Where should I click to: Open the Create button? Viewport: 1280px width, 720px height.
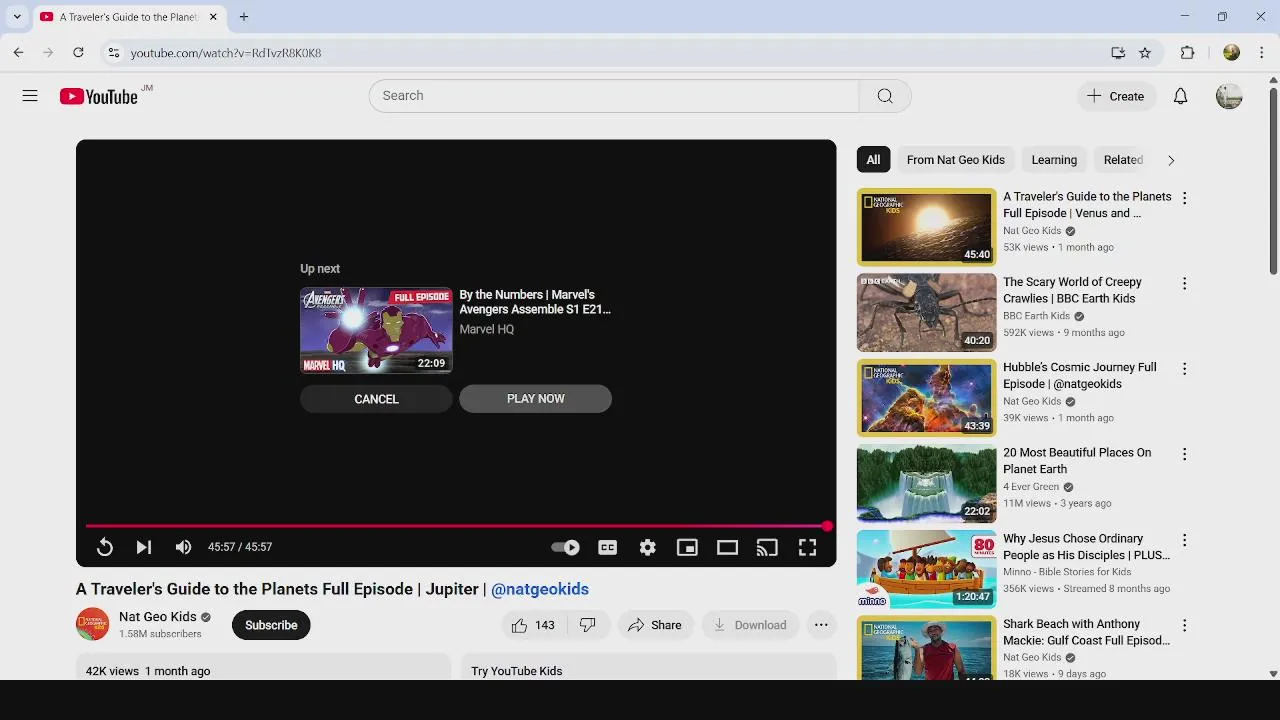point(1115,96)
